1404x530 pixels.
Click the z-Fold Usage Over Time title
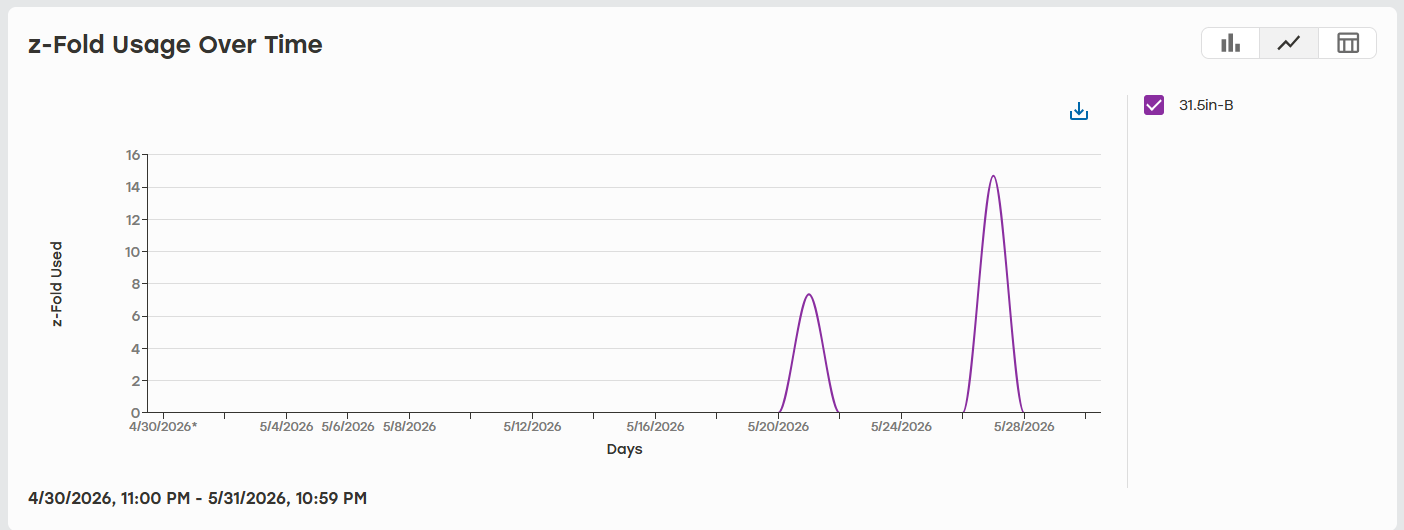(175, 44)
